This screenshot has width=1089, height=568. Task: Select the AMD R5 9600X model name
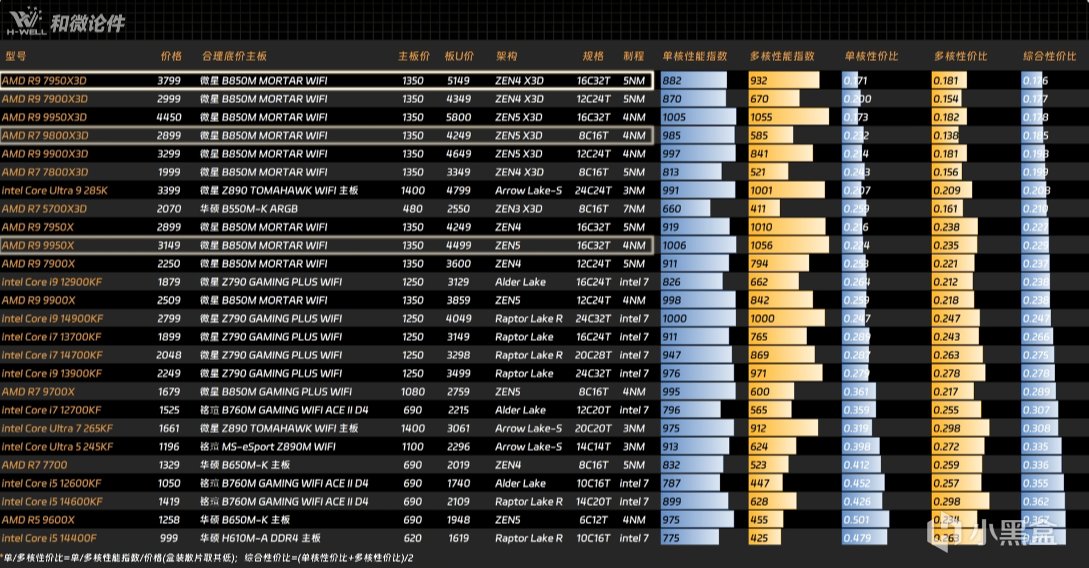click(38, 520)
